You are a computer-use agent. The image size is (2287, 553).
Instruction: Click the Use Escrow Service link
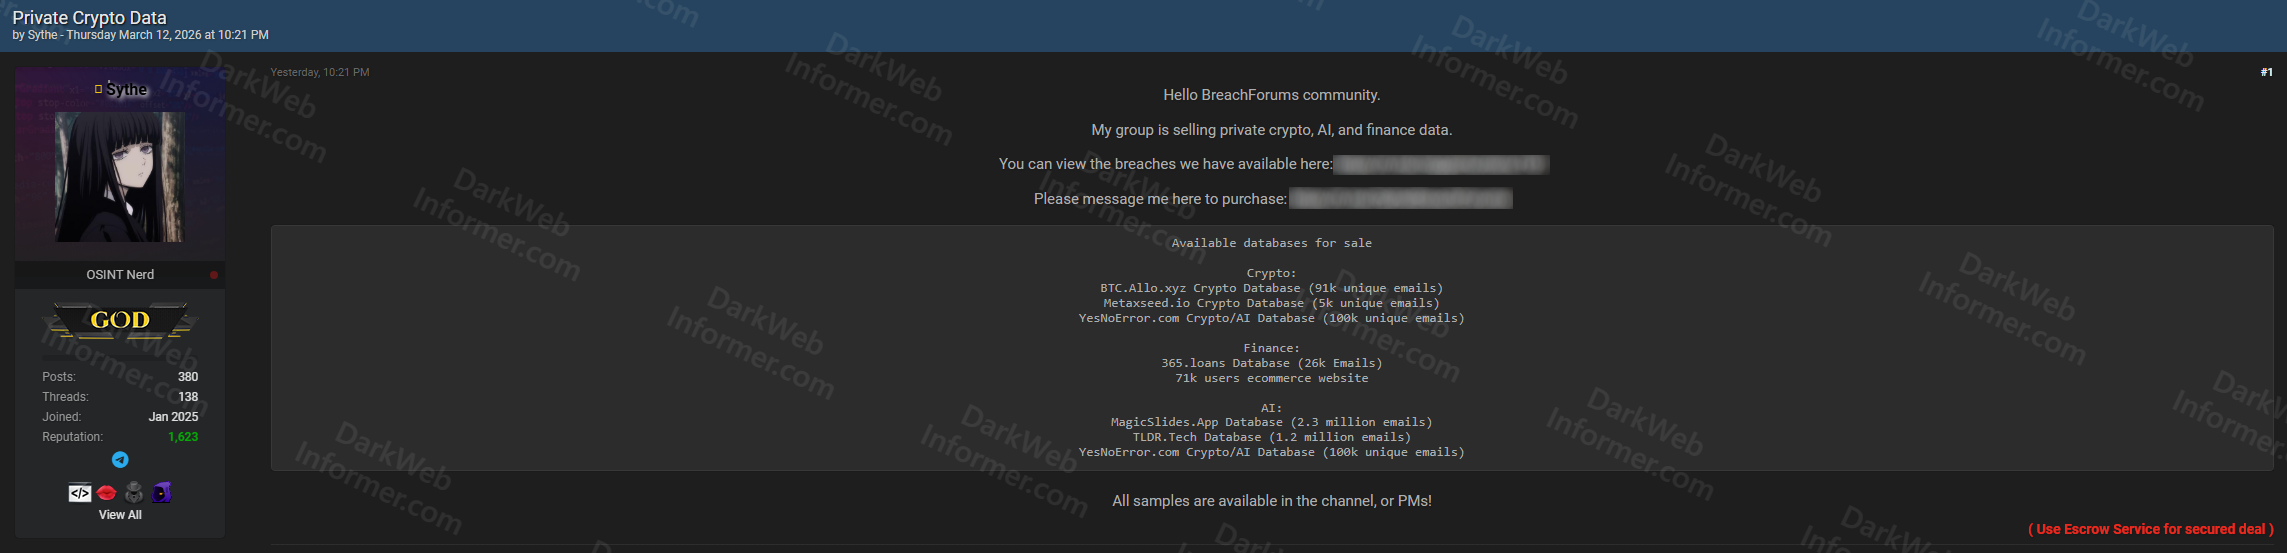pyautogui.click(x=2151, y=529)
